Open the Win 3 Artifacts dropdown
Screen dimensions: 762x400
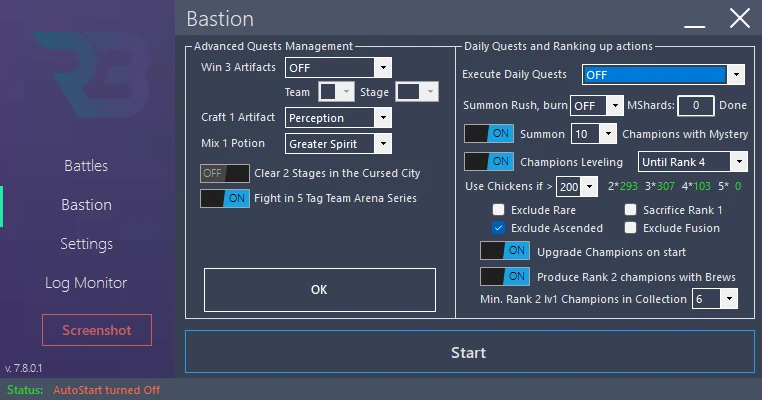point(338,68)
